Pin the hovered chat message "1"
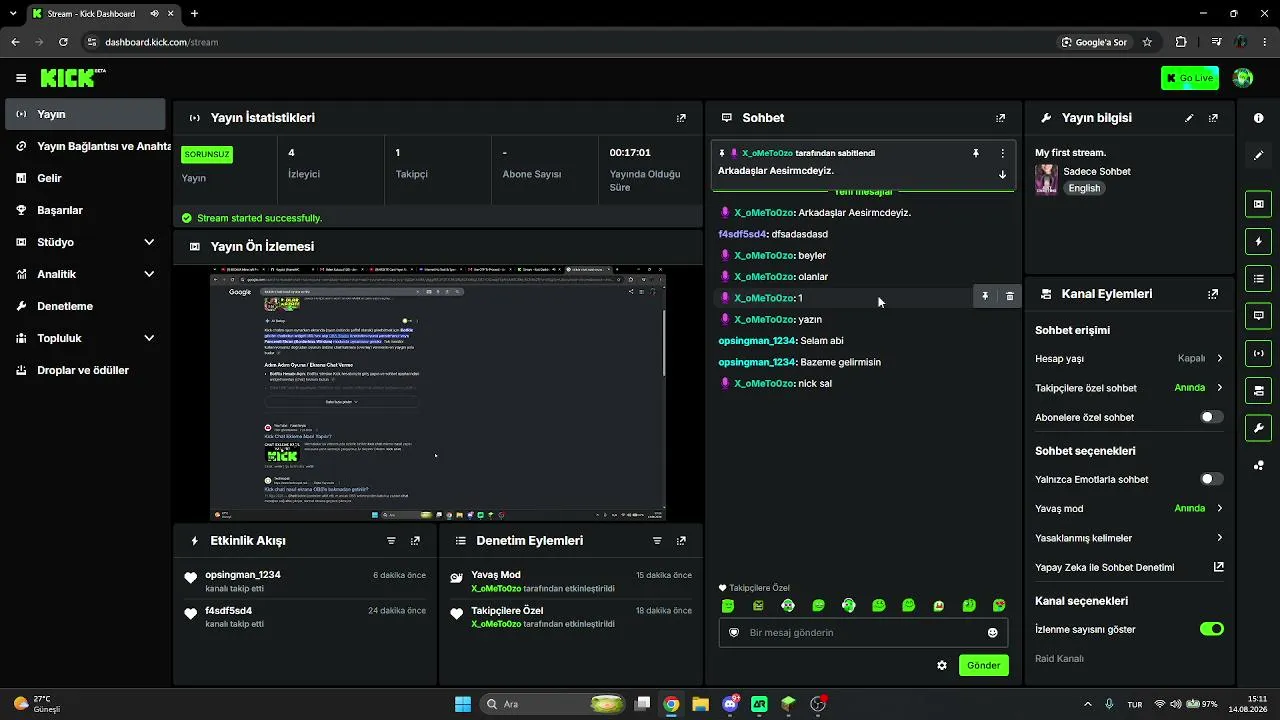 (985, 297)
